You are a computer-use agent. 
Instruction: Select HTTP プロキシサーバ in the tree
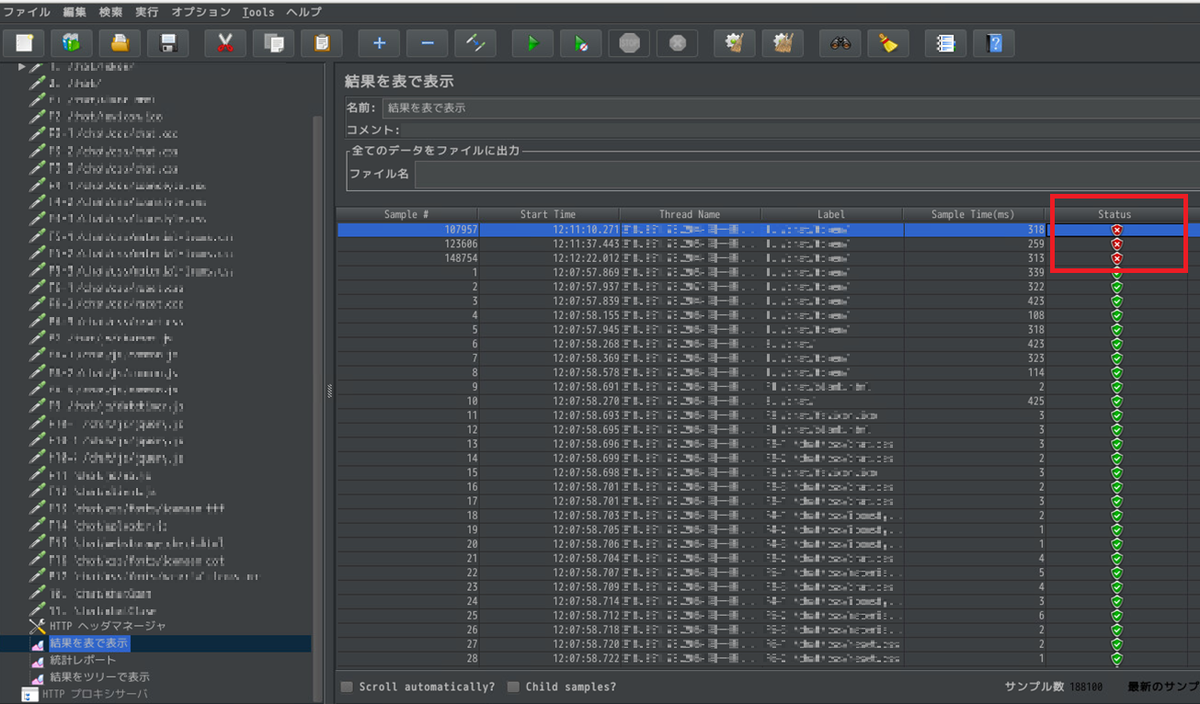96,693
